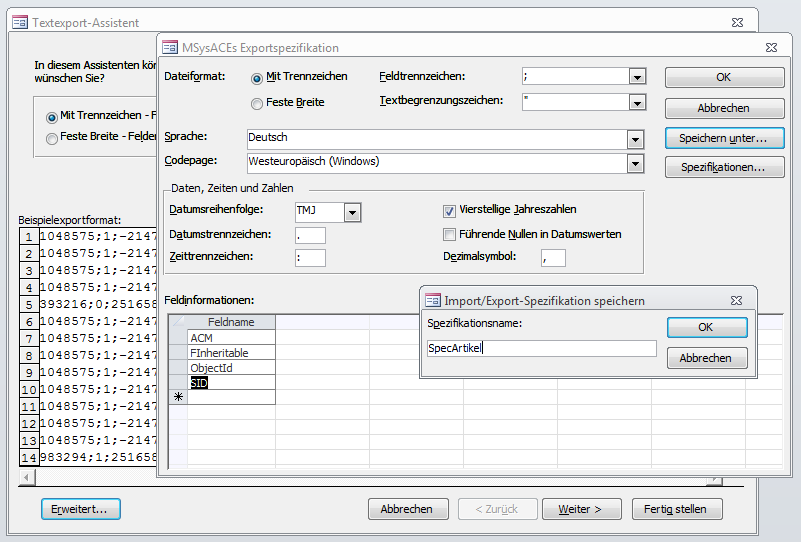Image resolution: width=801 pixels, height=542 pixels.
Task: Enable Führende Nullen in Datumswerten
Action: point(450,234)
